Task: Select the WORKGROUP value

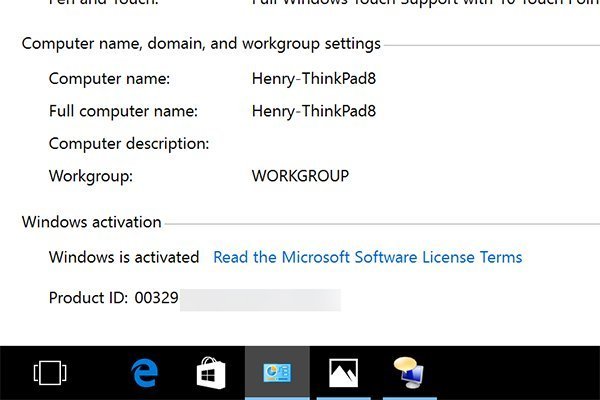Action: (x=300, y=176)
